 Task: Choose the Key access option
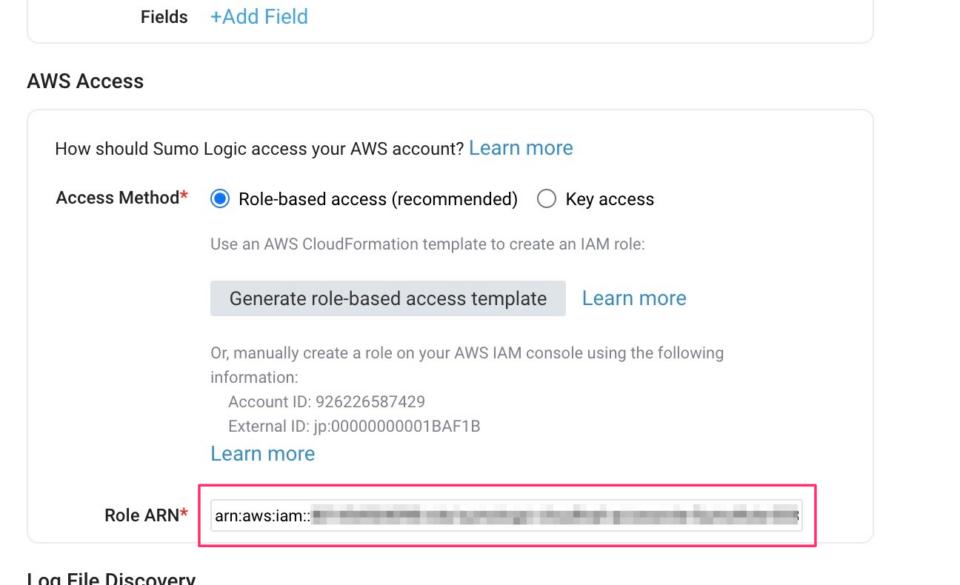point(547,199)
